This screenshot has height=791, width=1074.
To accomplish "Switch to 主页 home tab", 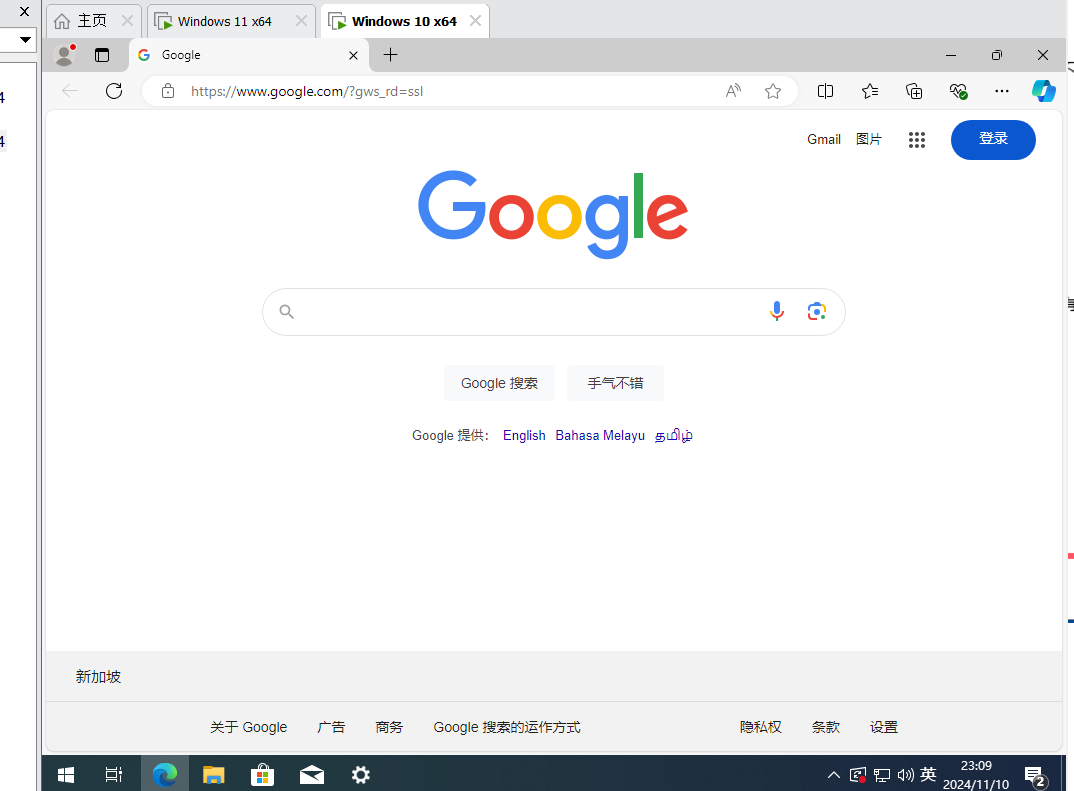I will [91, 21].
